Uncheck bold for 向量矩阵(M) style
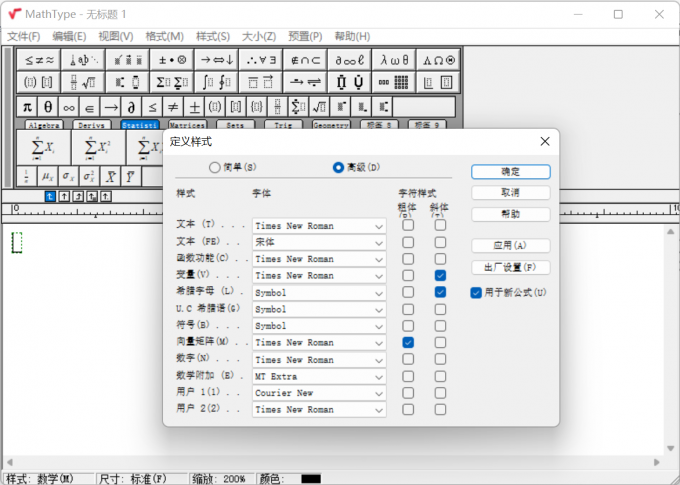The image size is (680, 485). click(x=408, y=343)
